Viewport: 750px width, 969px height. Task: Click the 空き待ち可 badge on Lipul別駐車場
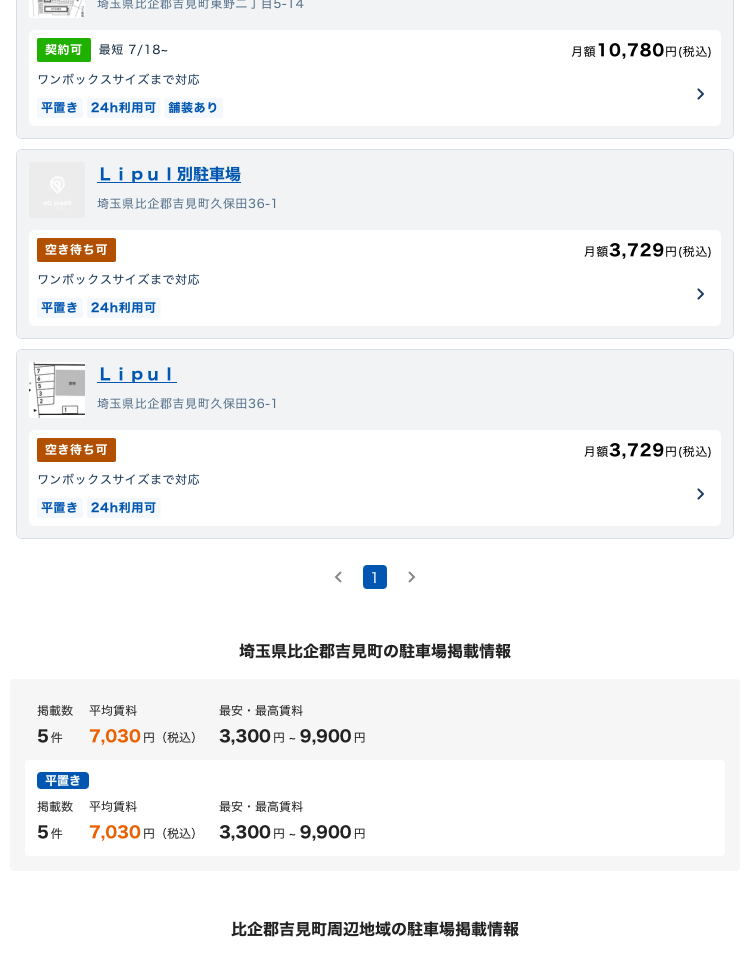pos(77,250)
